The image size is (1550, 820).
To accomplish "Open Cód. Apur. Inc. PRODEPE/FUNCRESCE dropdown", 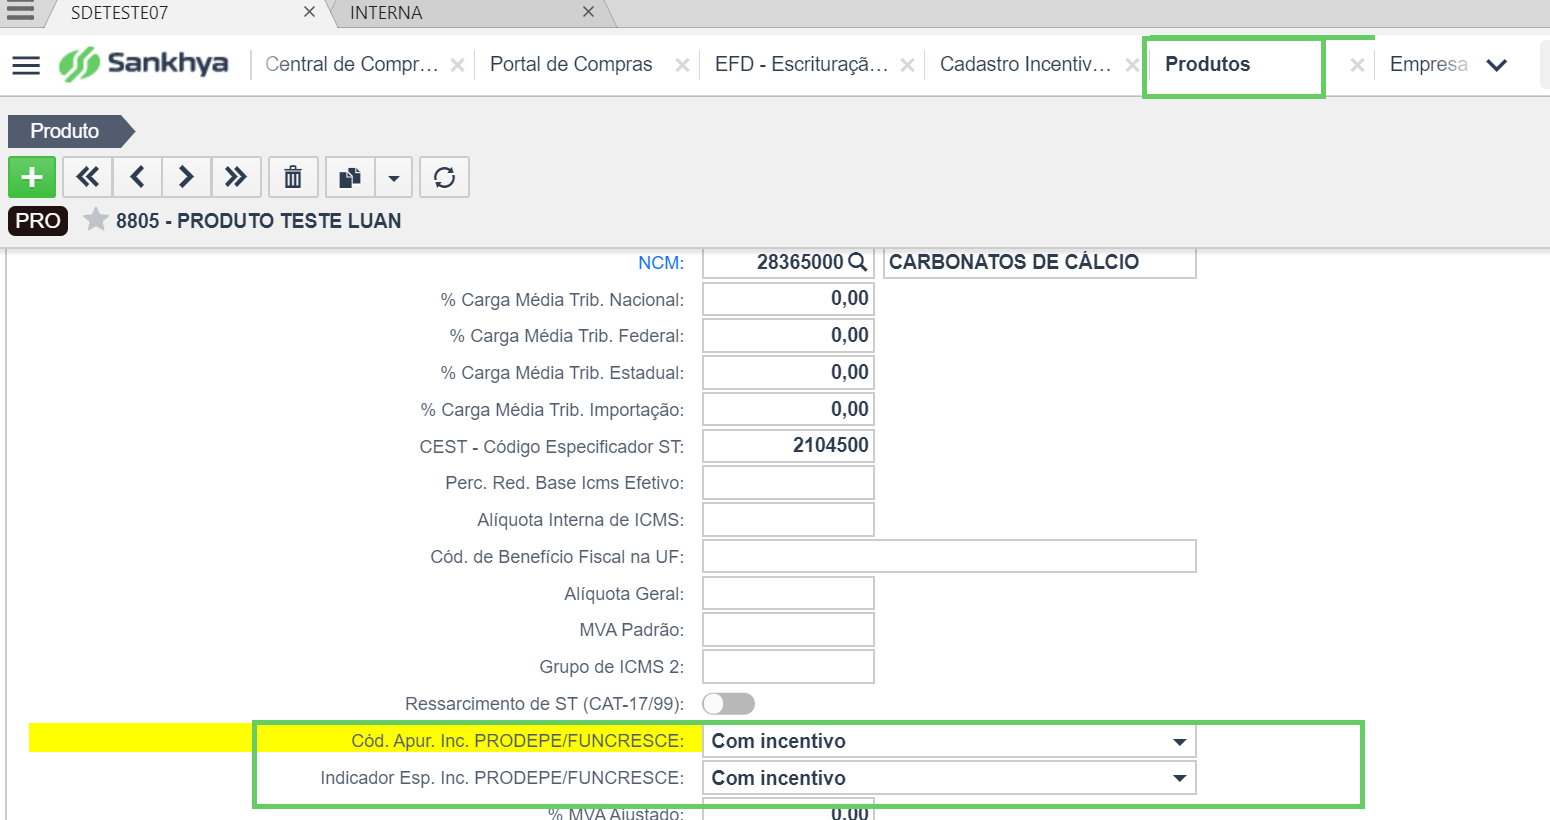I will coord(949,741).
